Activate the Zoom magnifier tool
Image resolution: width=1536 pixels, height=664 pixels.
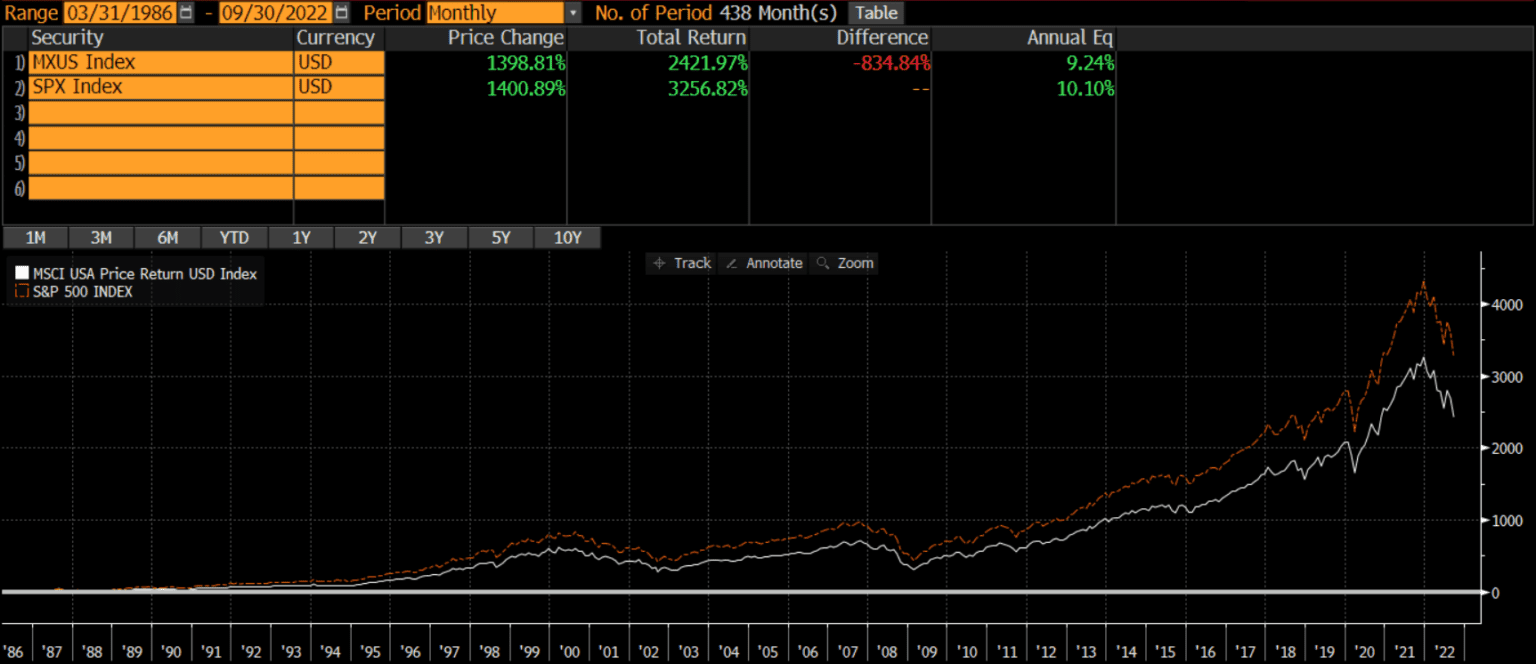845,263
